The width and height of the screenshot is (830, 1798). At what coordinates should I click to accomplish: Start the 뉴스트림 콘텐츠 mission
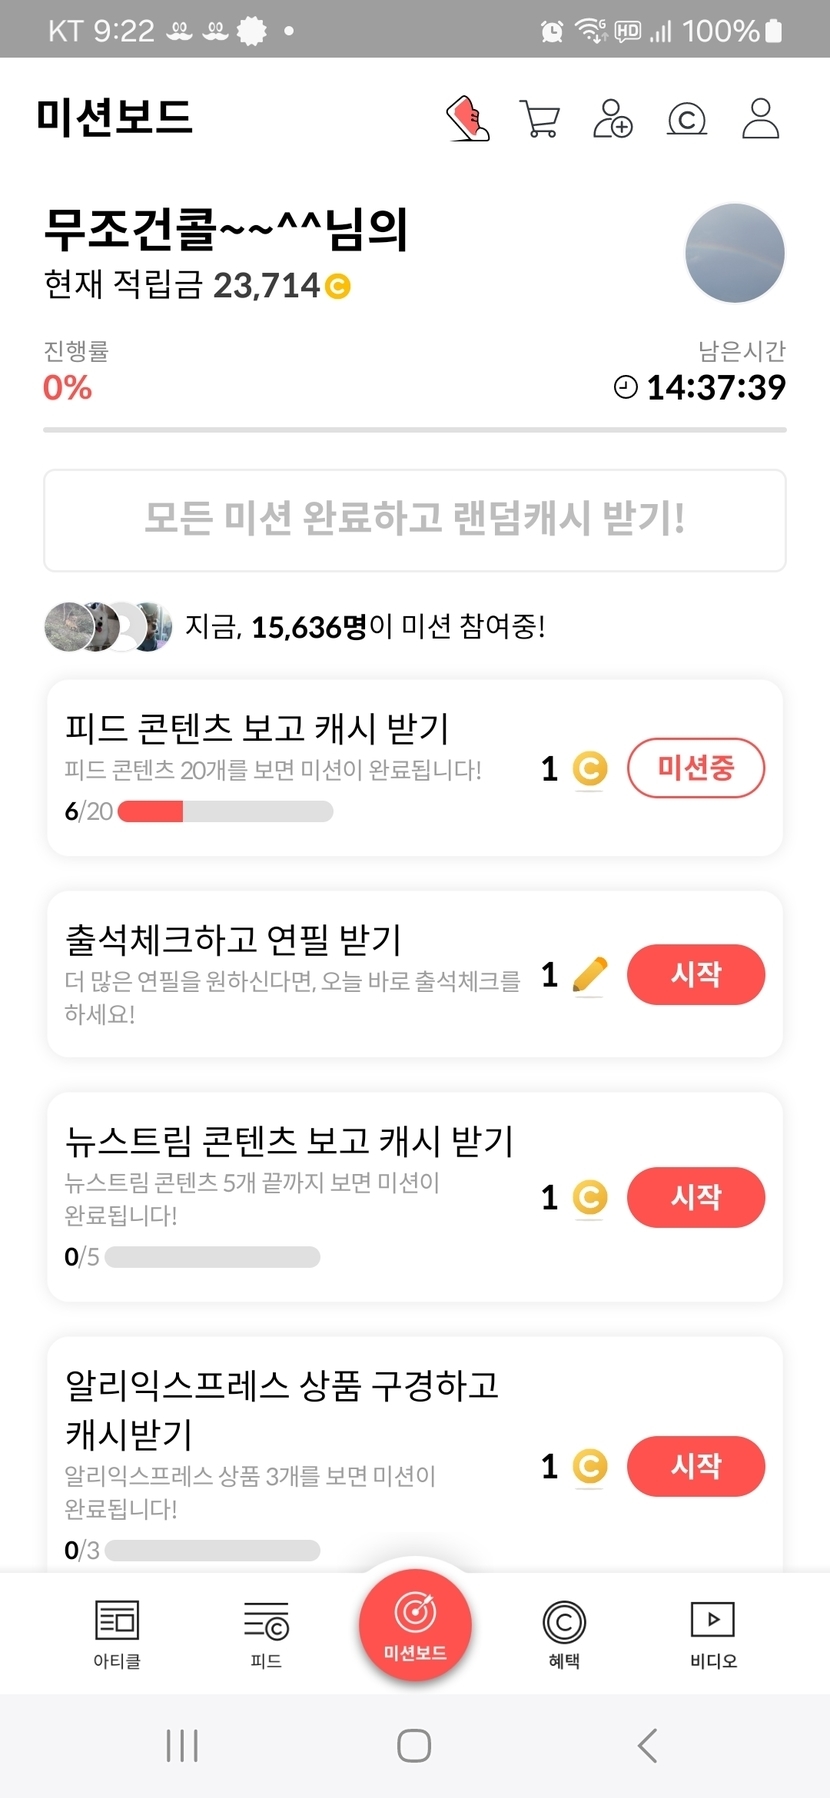click(695, 1196)
